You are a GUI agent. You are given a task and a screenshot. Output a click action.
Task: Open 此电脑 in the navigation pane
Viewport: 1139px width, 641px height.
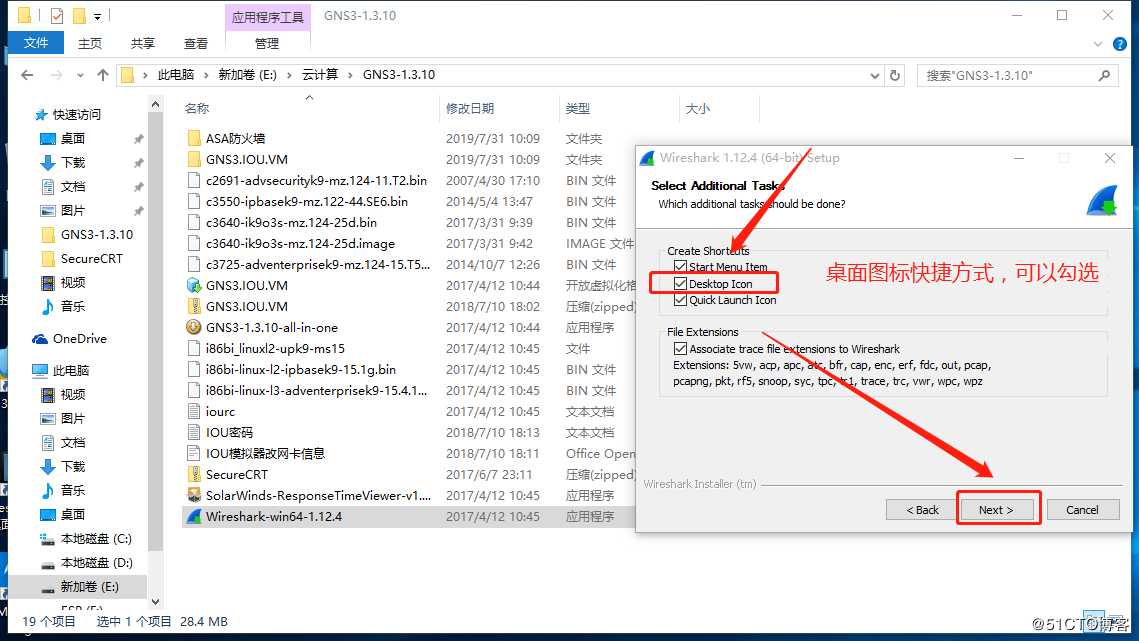(x=70, y=371)
